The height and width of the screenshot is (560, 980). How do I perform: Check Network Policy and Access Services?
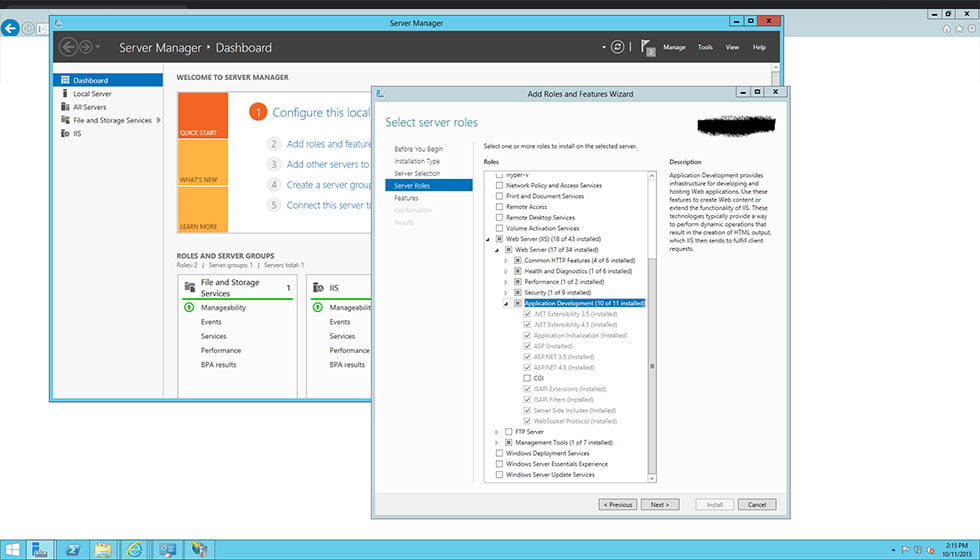click(499, 186)
